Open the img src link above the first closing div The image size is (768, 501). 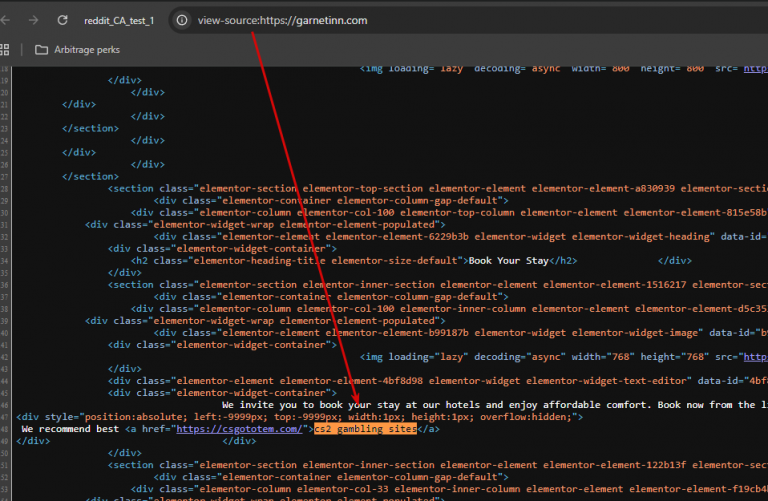[756, 69]
